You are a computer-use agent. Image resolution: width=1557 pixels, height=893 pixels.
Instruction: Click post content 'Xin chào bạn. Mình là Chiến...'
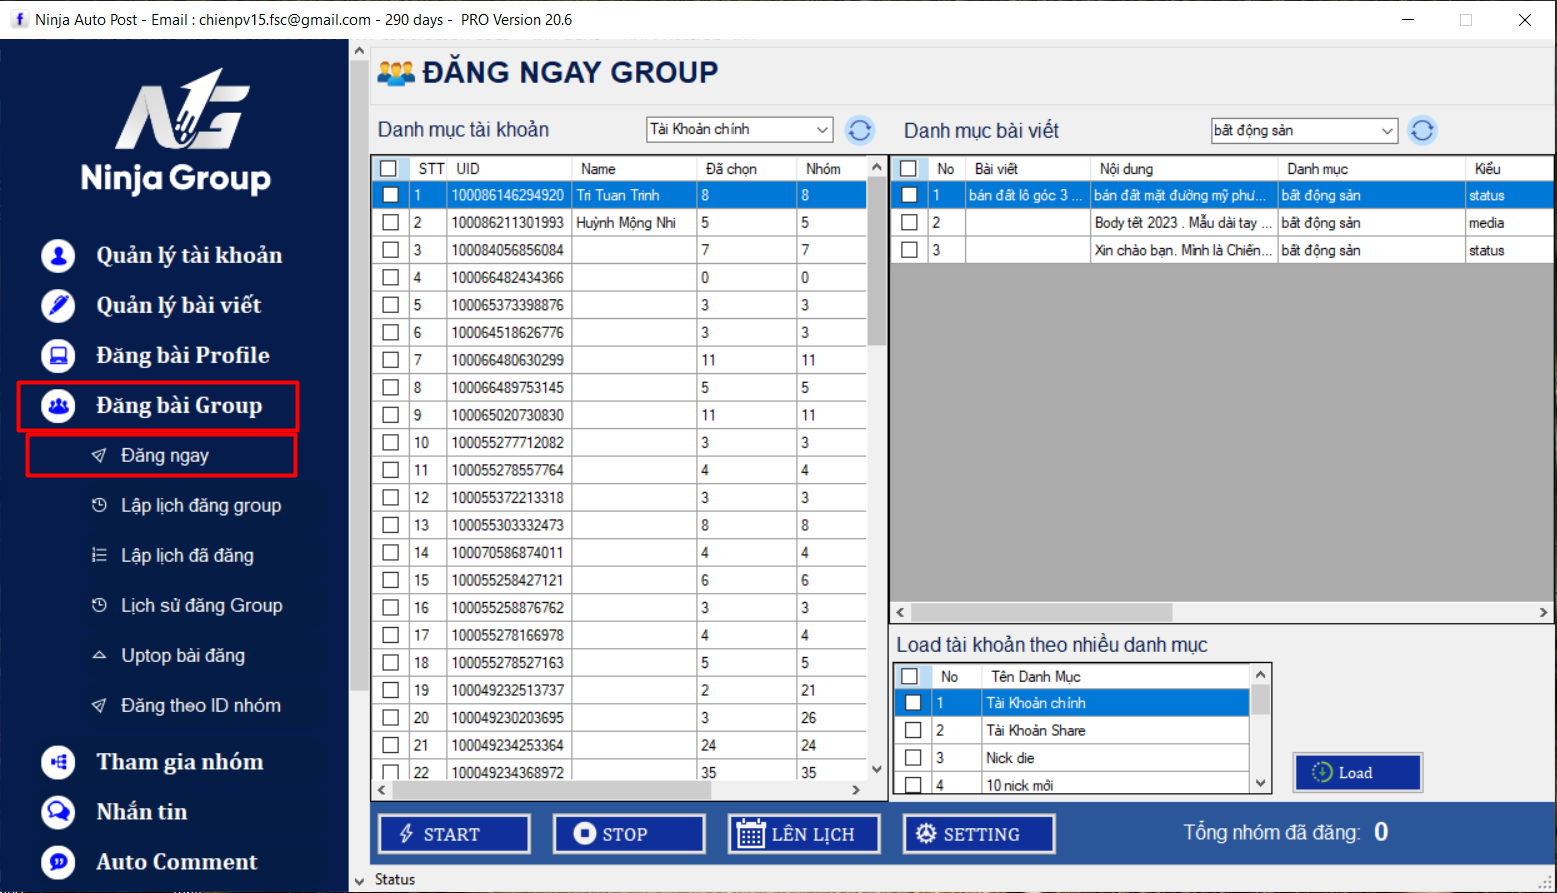1183,250
